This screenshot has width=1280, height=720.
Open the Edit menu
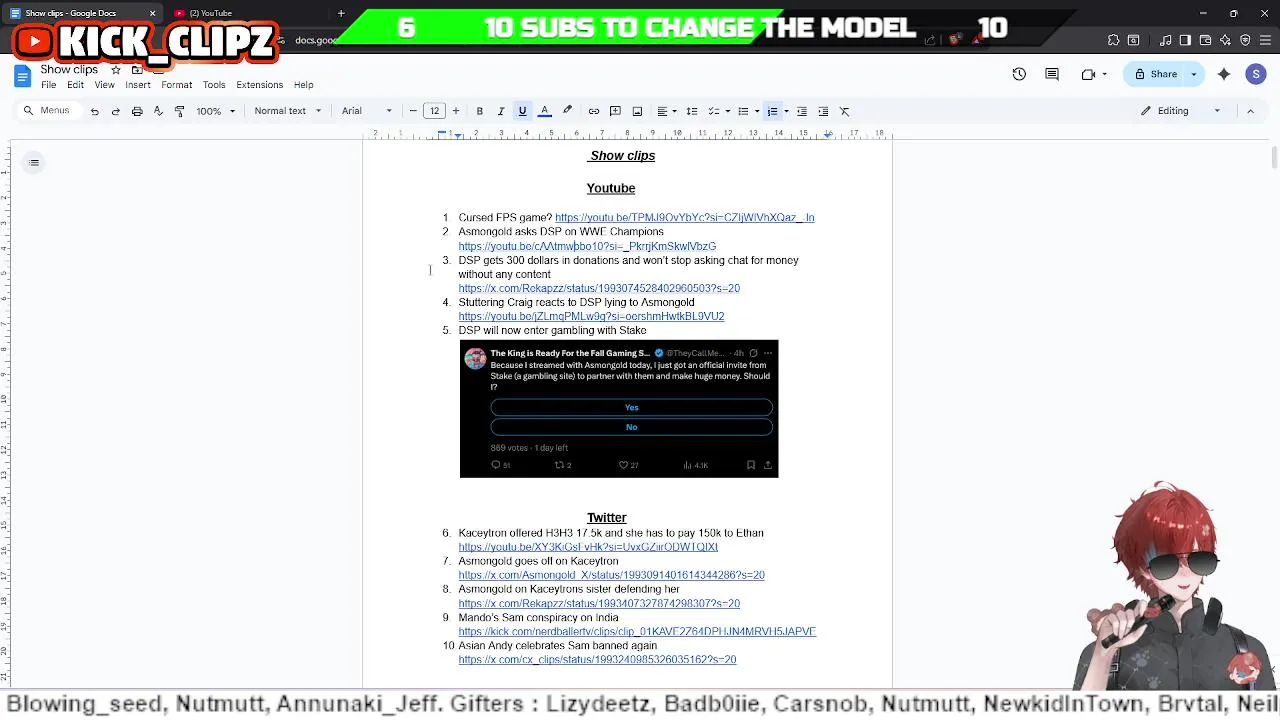(75, 85)
